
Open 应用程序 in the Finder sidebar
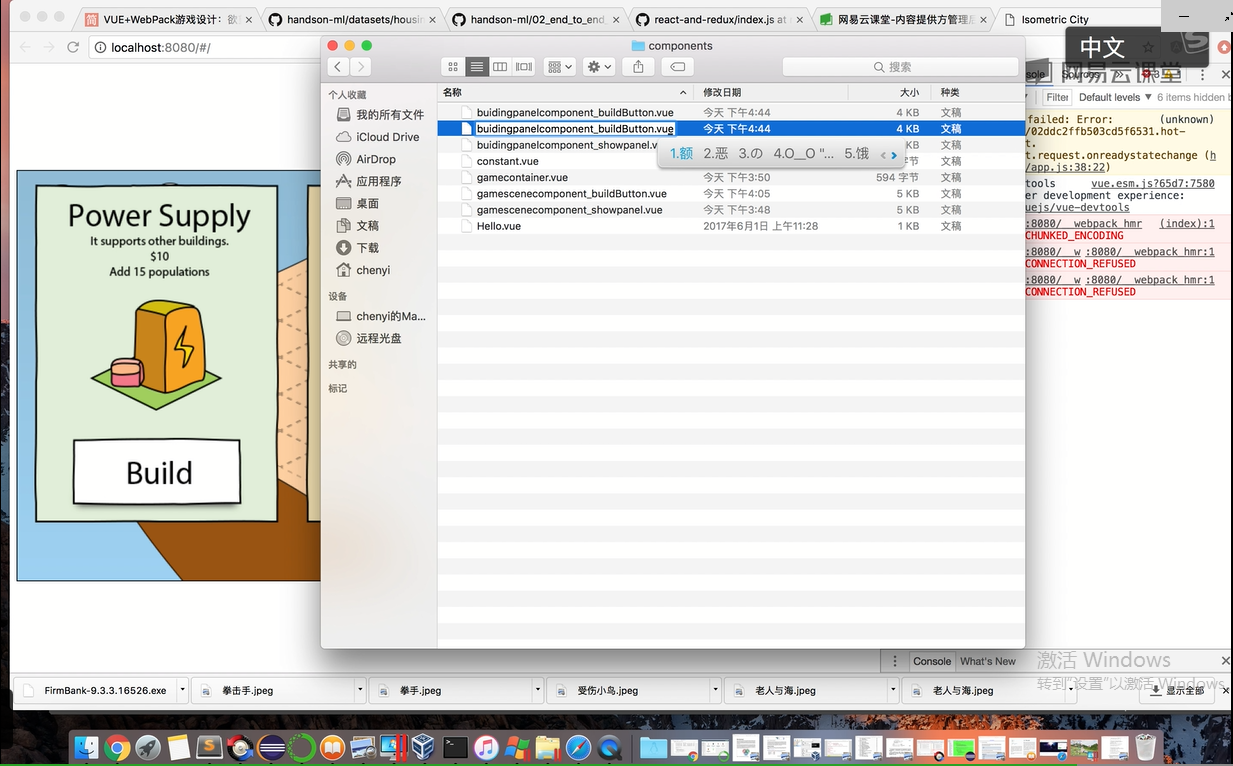[369, 181]
